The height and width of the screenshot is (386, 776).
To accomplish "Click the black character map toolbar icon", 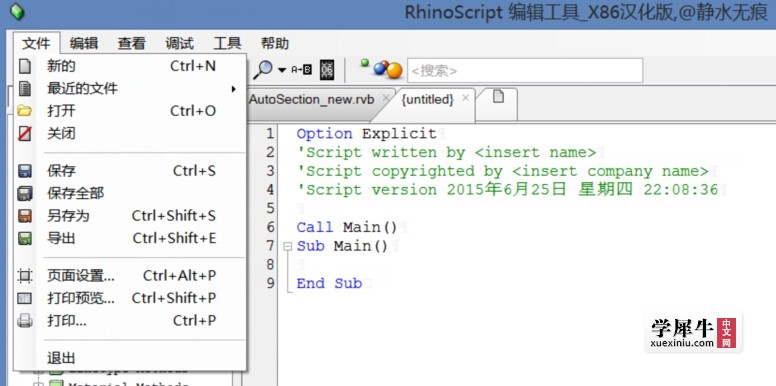I will [327, 70].
